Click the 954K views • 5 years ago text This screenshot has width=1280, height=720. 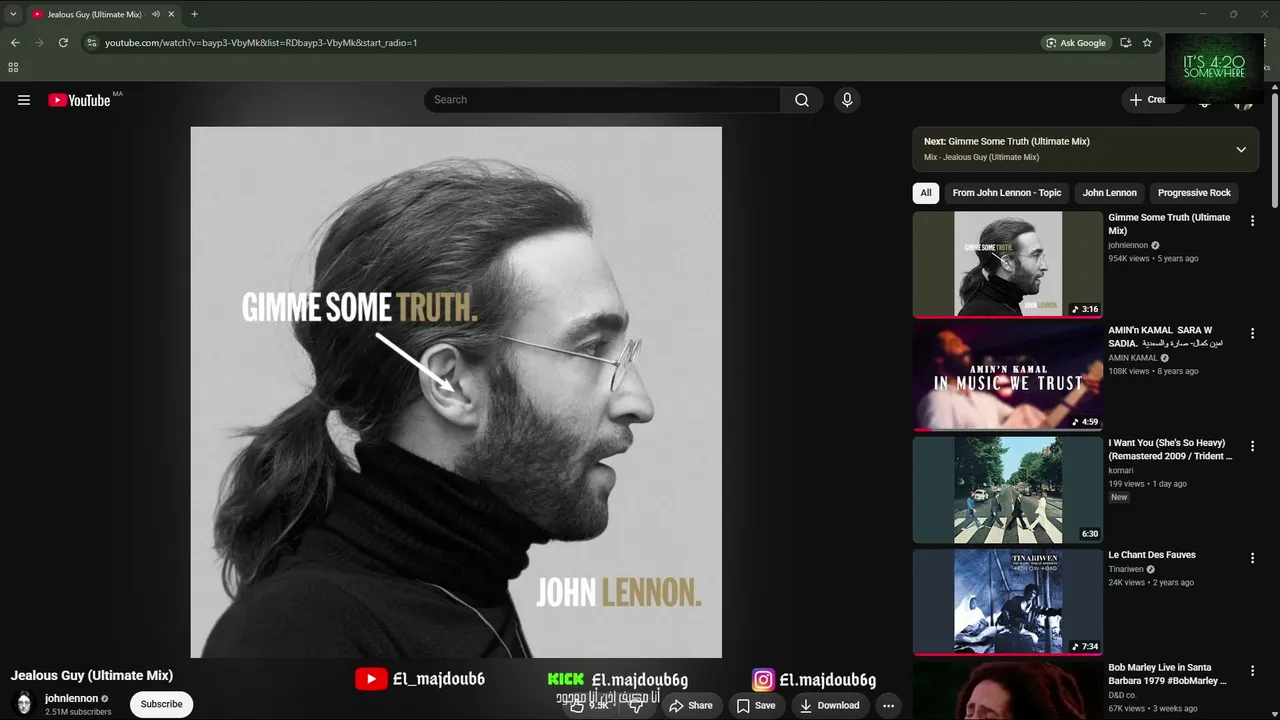[1153, 259]
